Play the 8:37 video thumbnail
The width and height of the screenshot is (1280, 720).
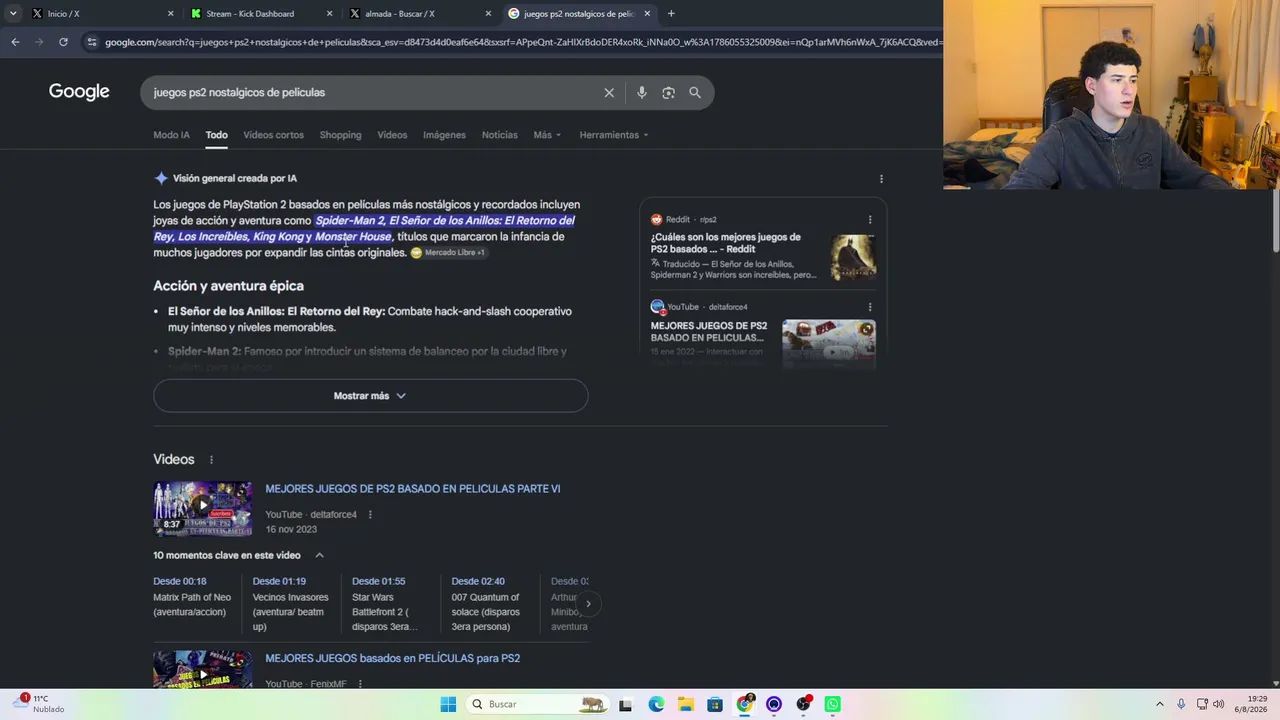(202, 509)
